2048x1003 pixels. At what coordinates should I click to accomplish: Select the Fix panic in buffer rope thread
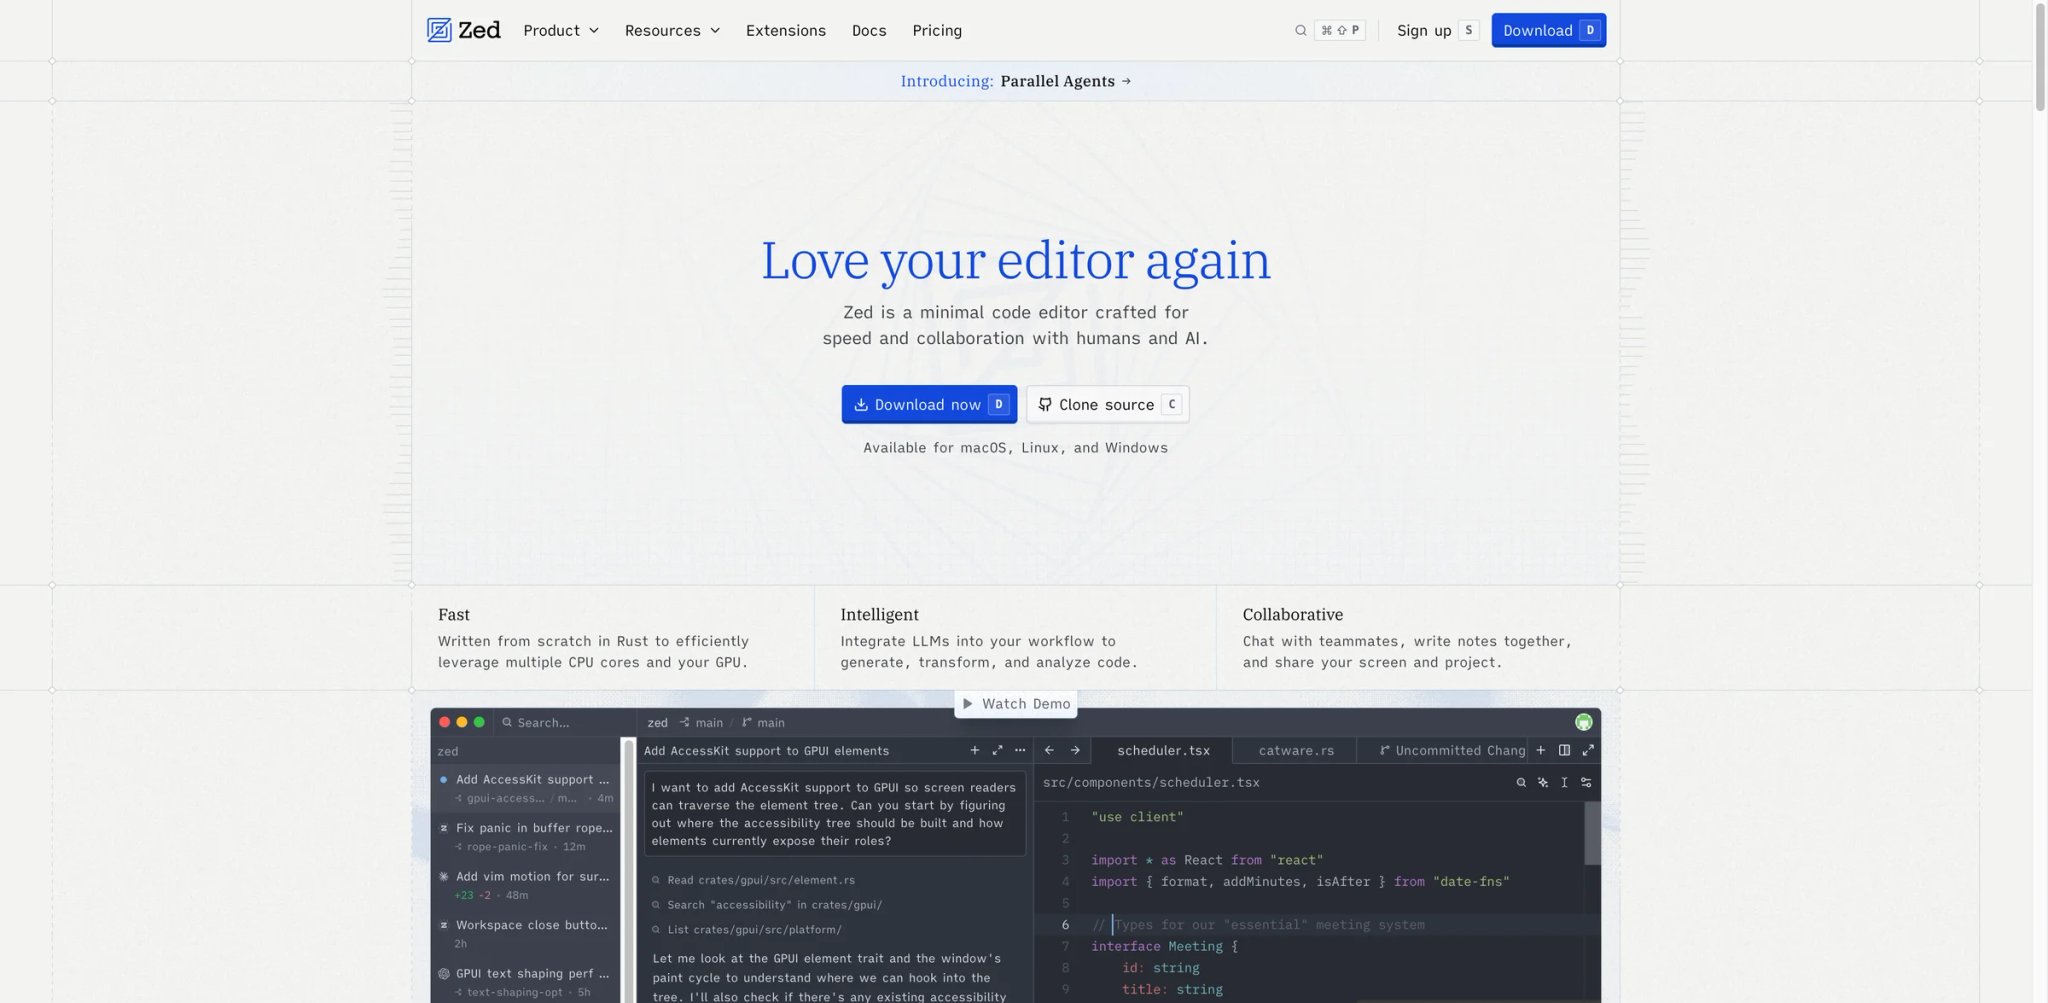point(527,837)
